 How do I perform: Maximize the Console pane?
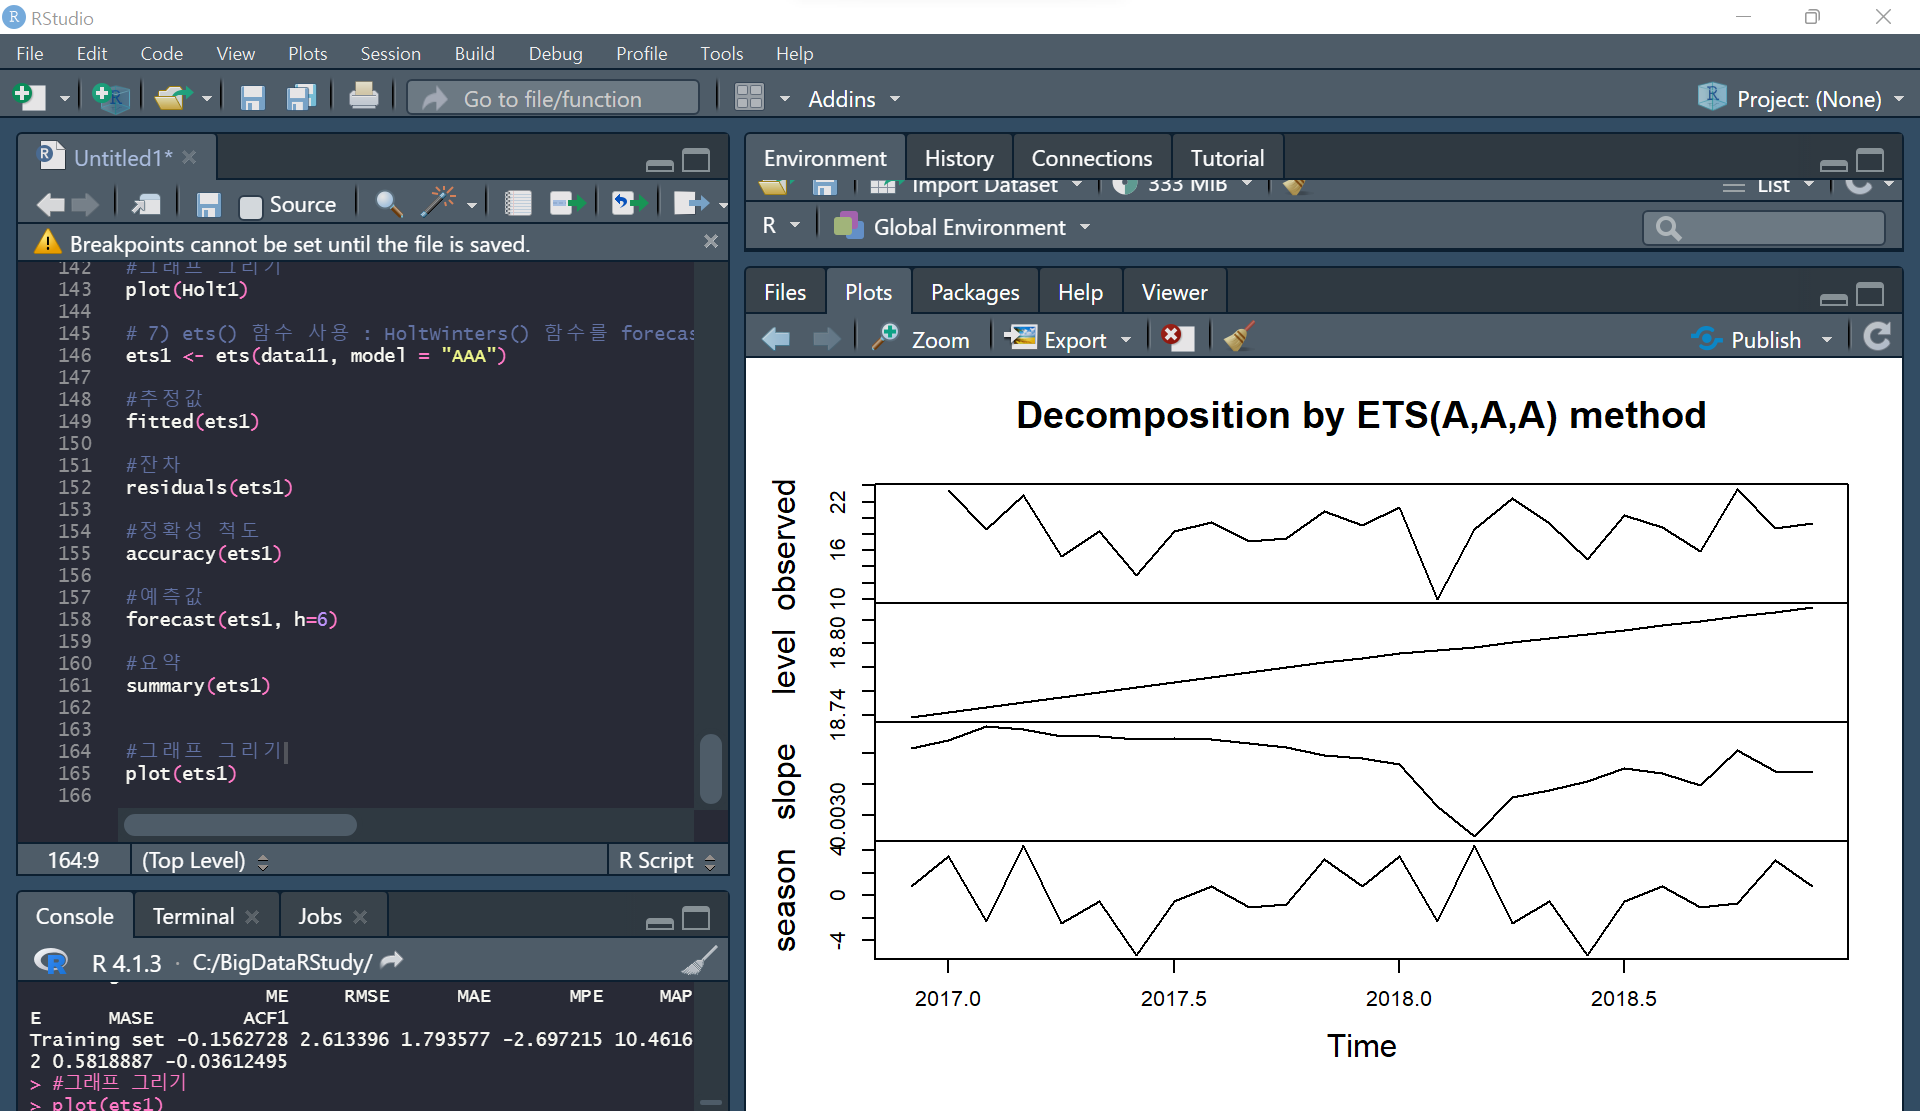click(x=696, y=917)
